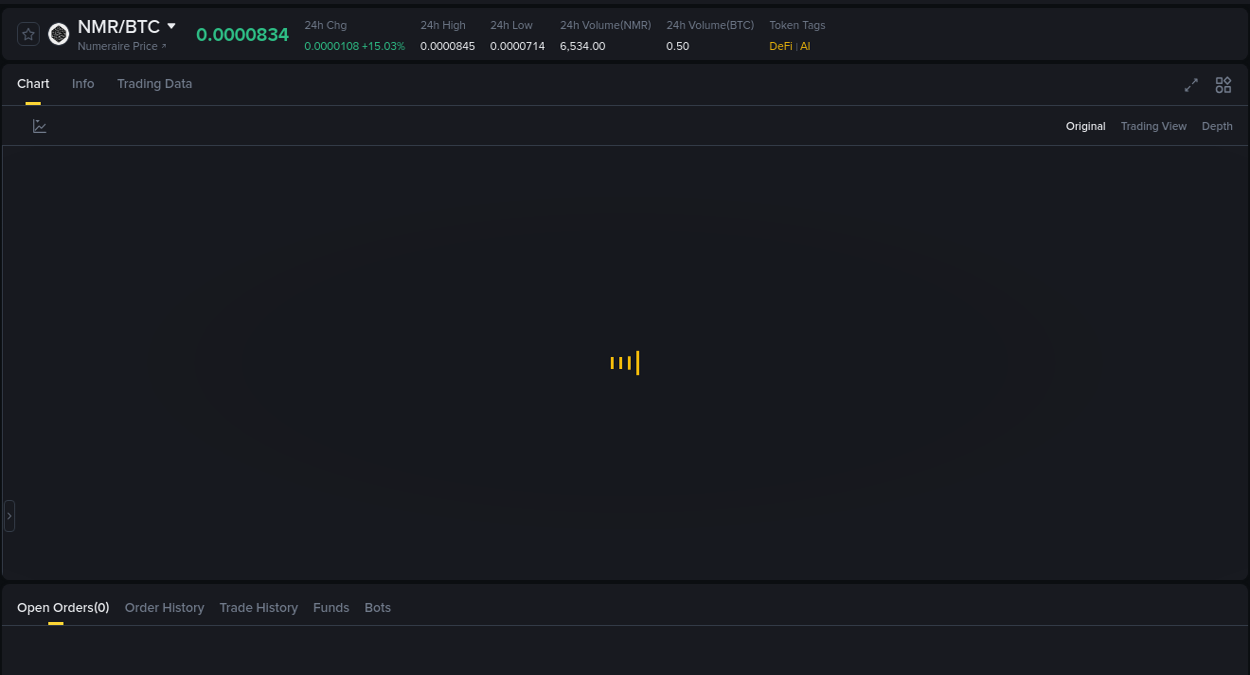Click the fullscreen expand arrows icon
Screen dimensions: 1250x675
pos(1191,85)
